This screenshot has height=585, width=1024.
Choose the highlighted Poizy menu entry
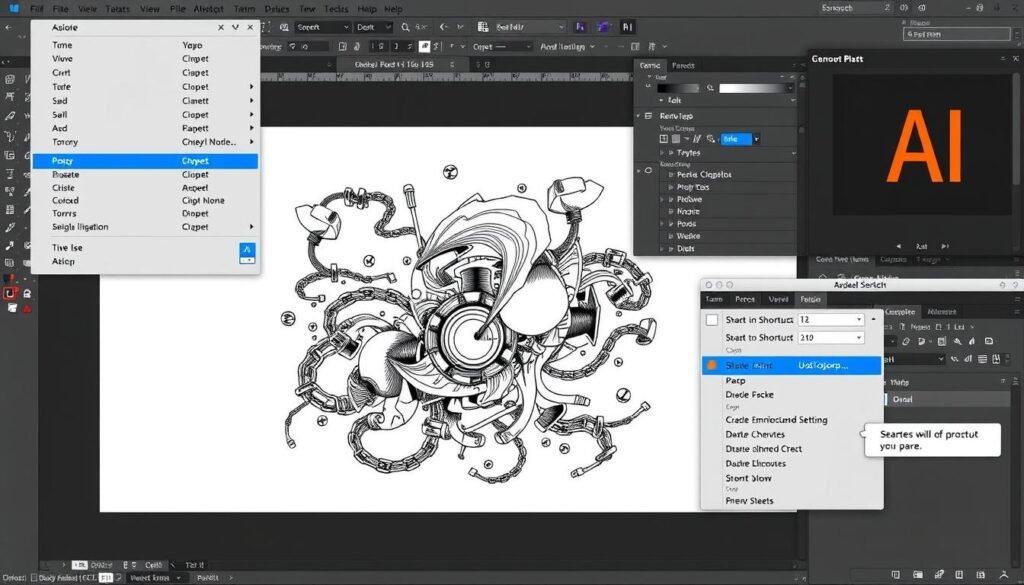[x=146, y=161]
